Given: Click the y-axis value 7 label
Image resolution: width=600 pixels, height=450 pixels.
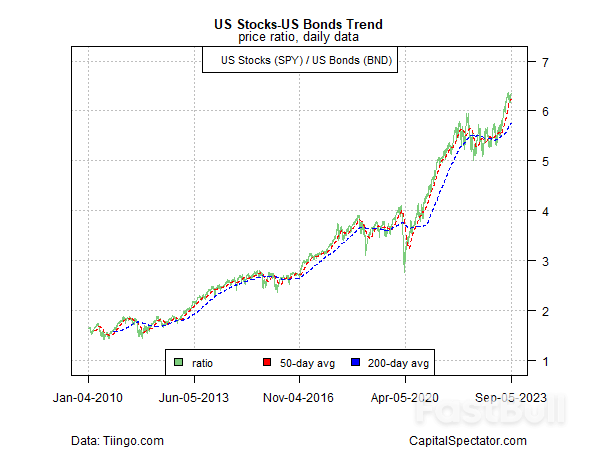Looking at the screenshot, I should [545, 62].
